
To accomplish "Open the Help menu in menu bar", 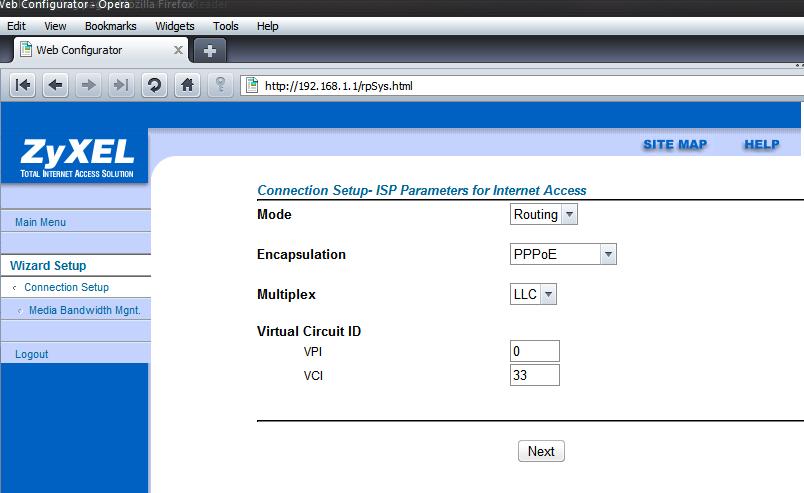I will (x=268, y=26).
